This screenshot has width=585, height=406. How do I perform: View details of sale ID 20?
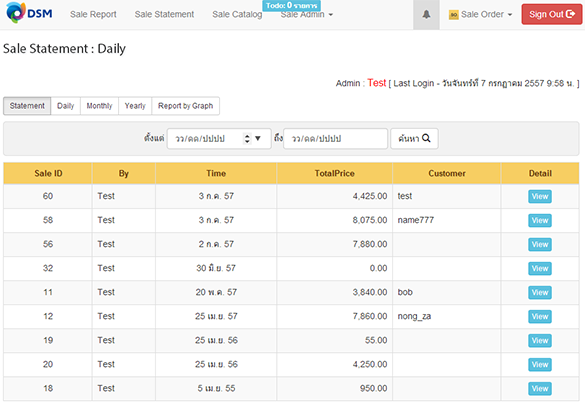(540, 365)
